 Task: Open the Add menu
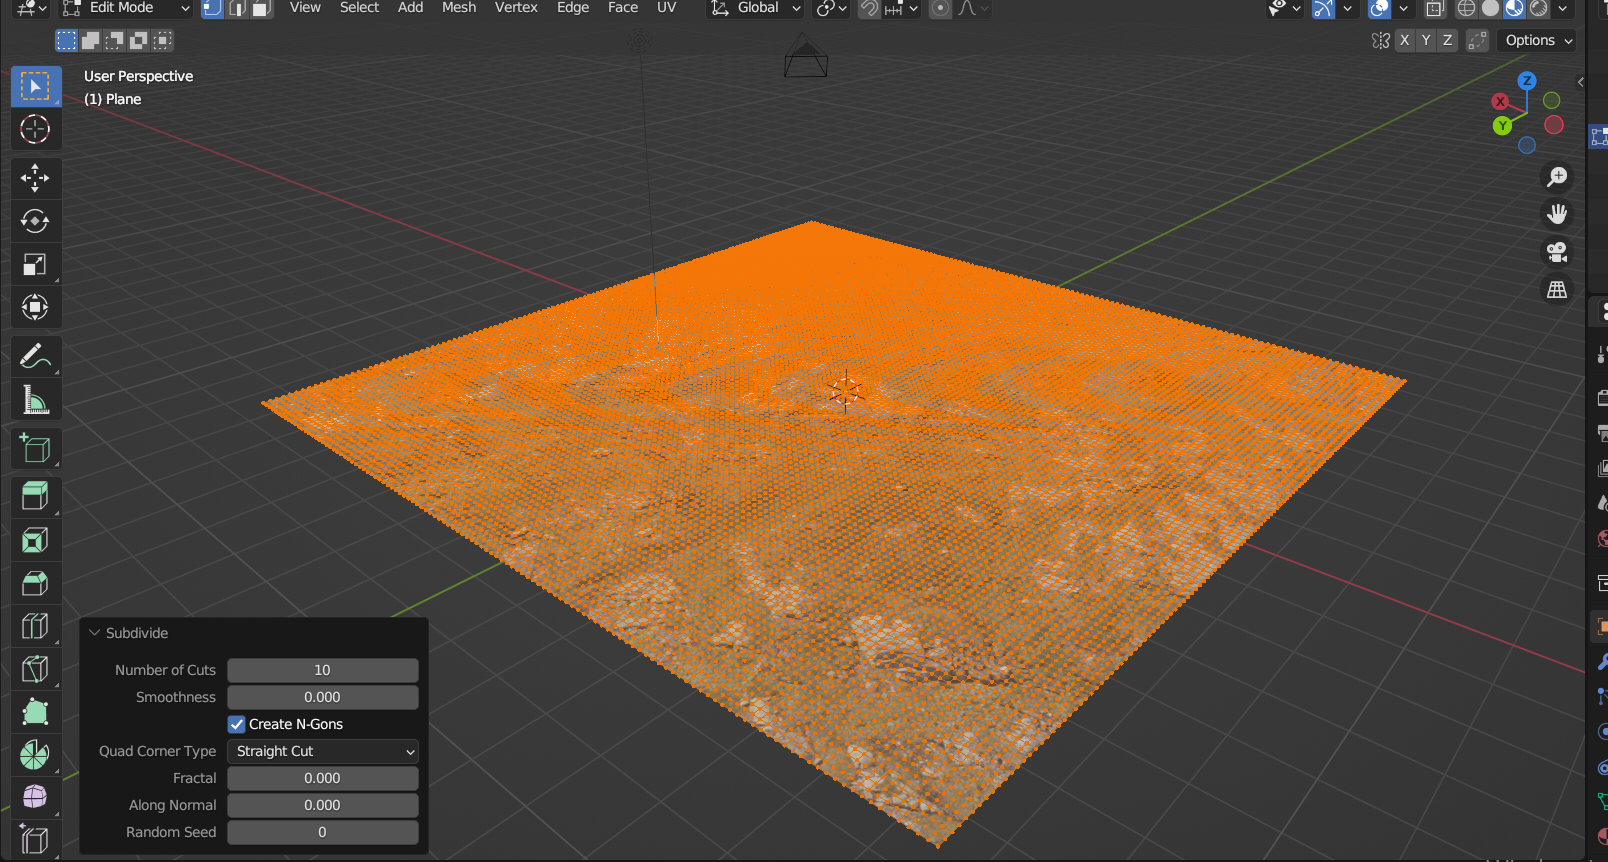click(410, 8)
